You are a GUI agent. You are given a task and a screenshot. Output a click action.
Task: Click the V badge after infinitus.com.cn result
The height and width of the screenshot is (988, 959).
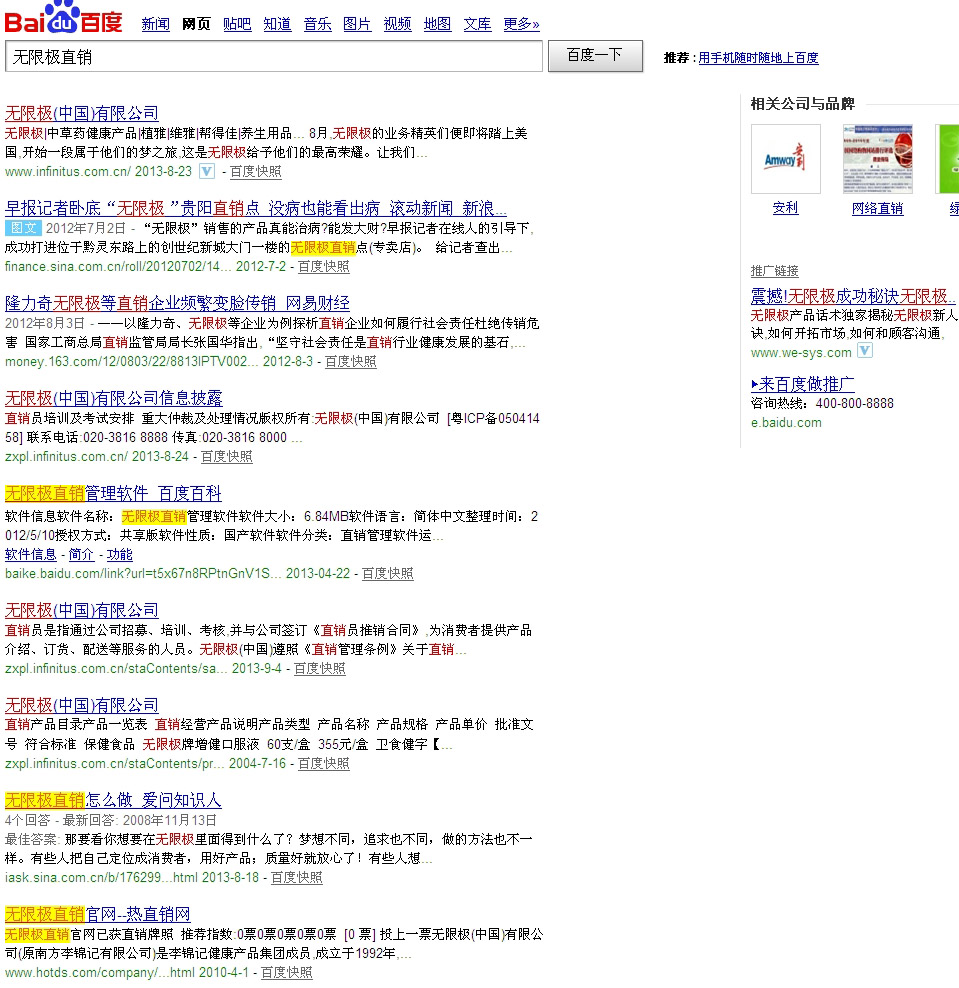coord(207,171)
